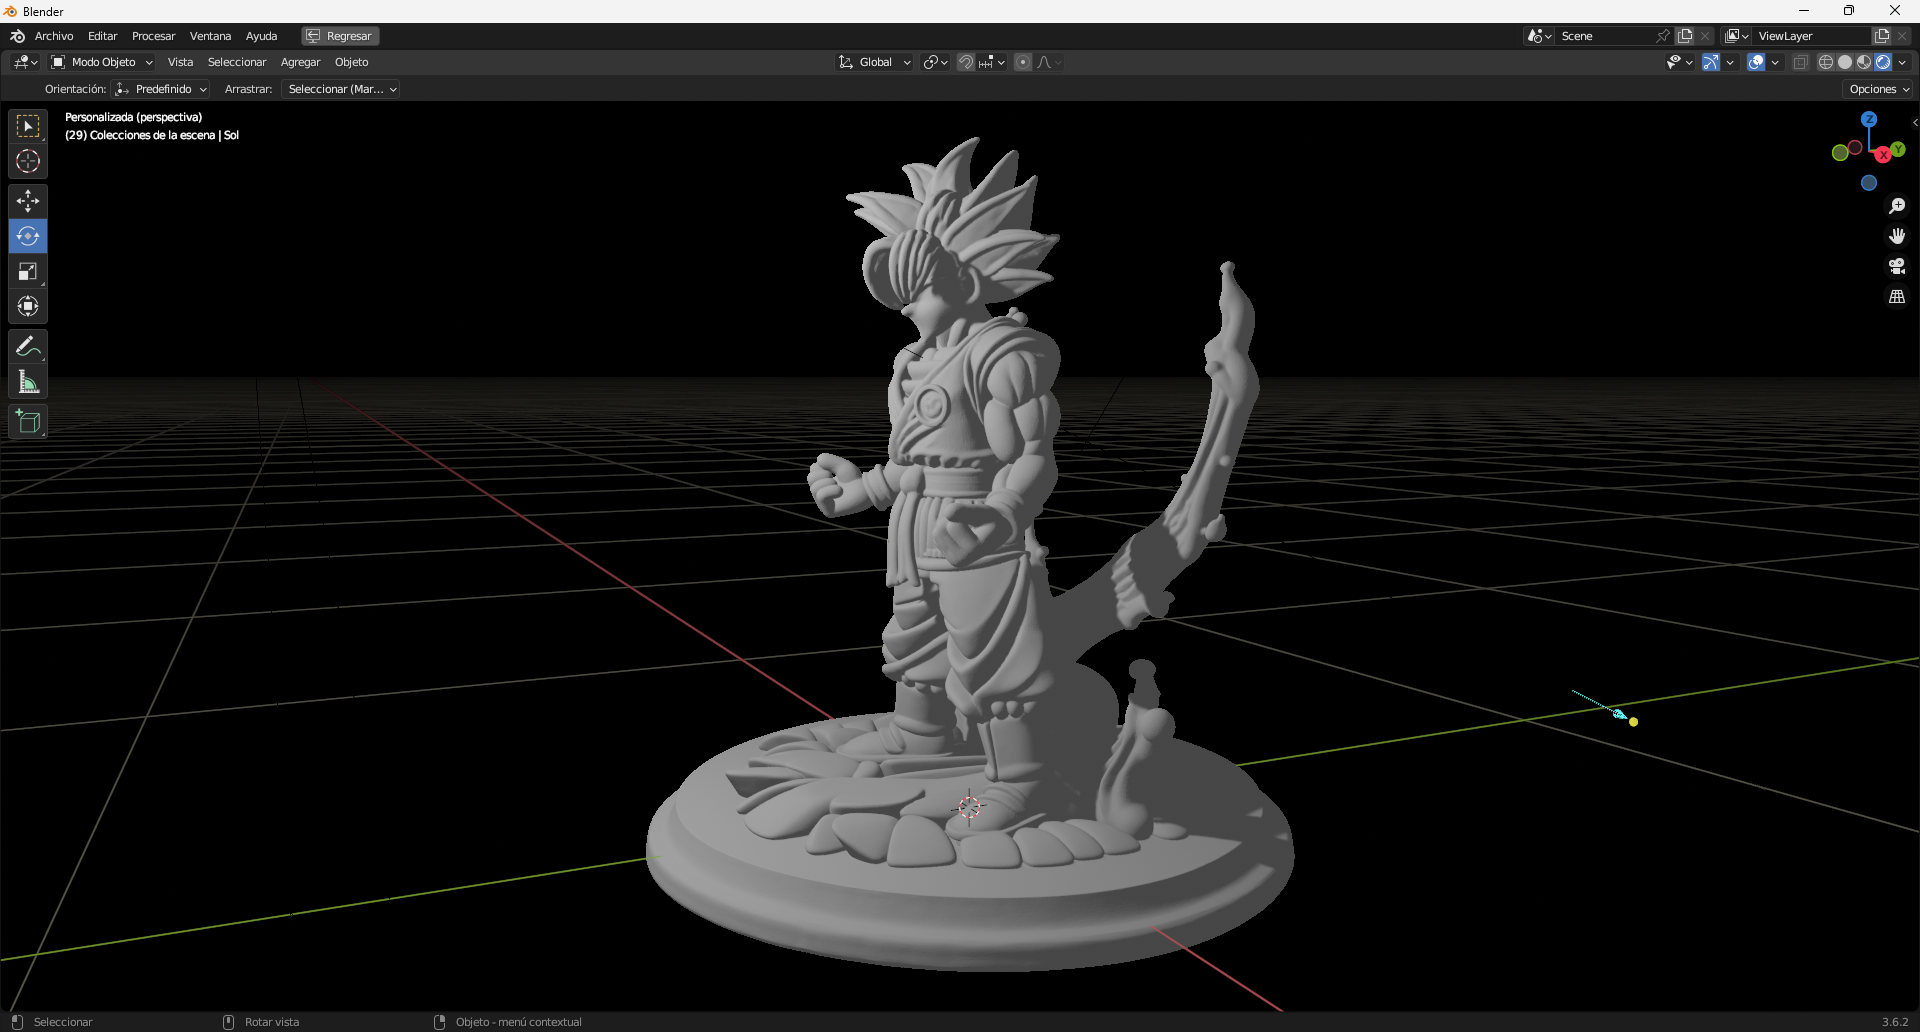Select the Rotate tool

point(28,236)
